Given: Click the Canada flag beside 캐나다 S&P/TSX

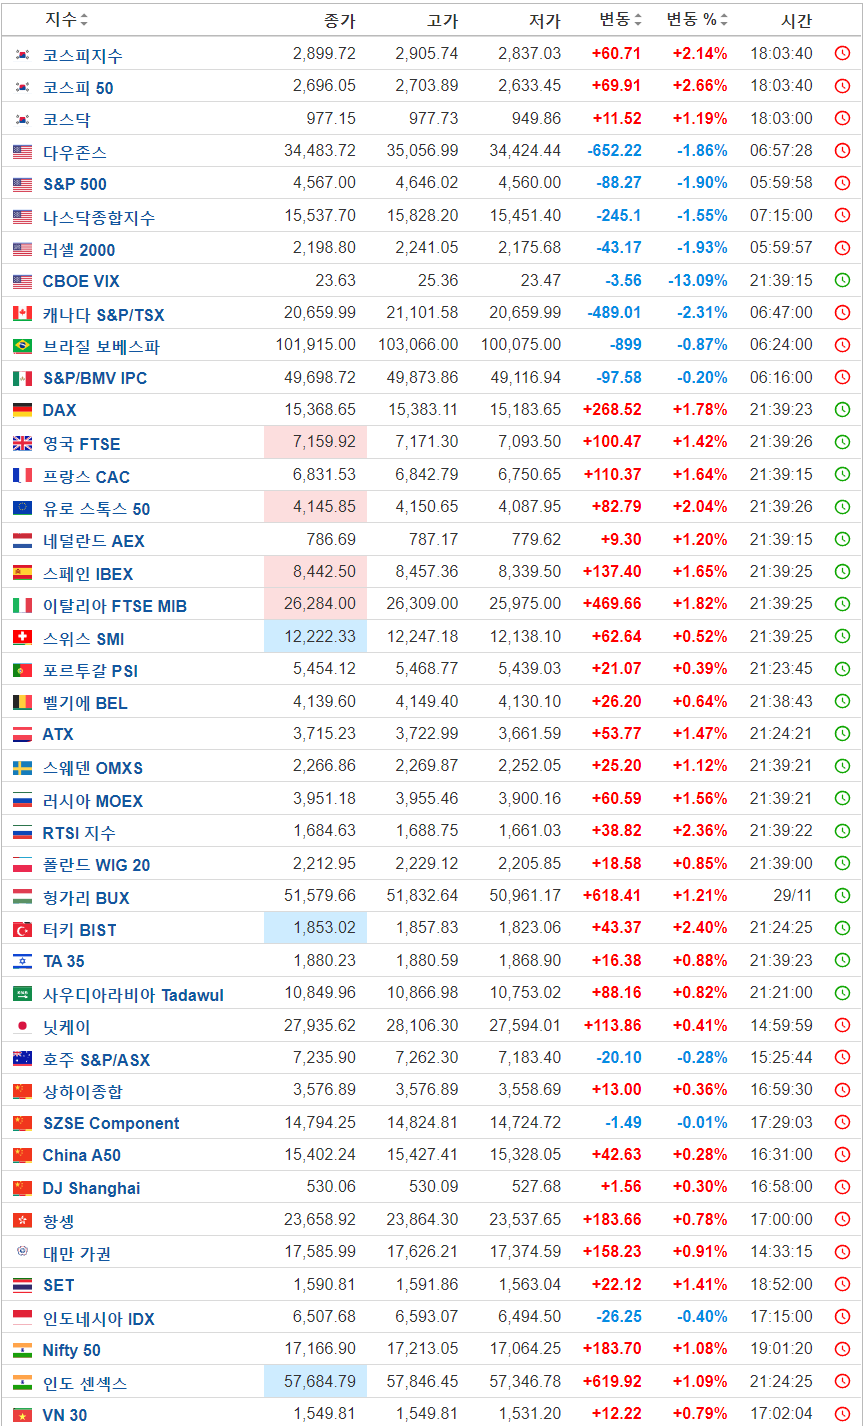Looking at the screenshot, I should [22, 315].
